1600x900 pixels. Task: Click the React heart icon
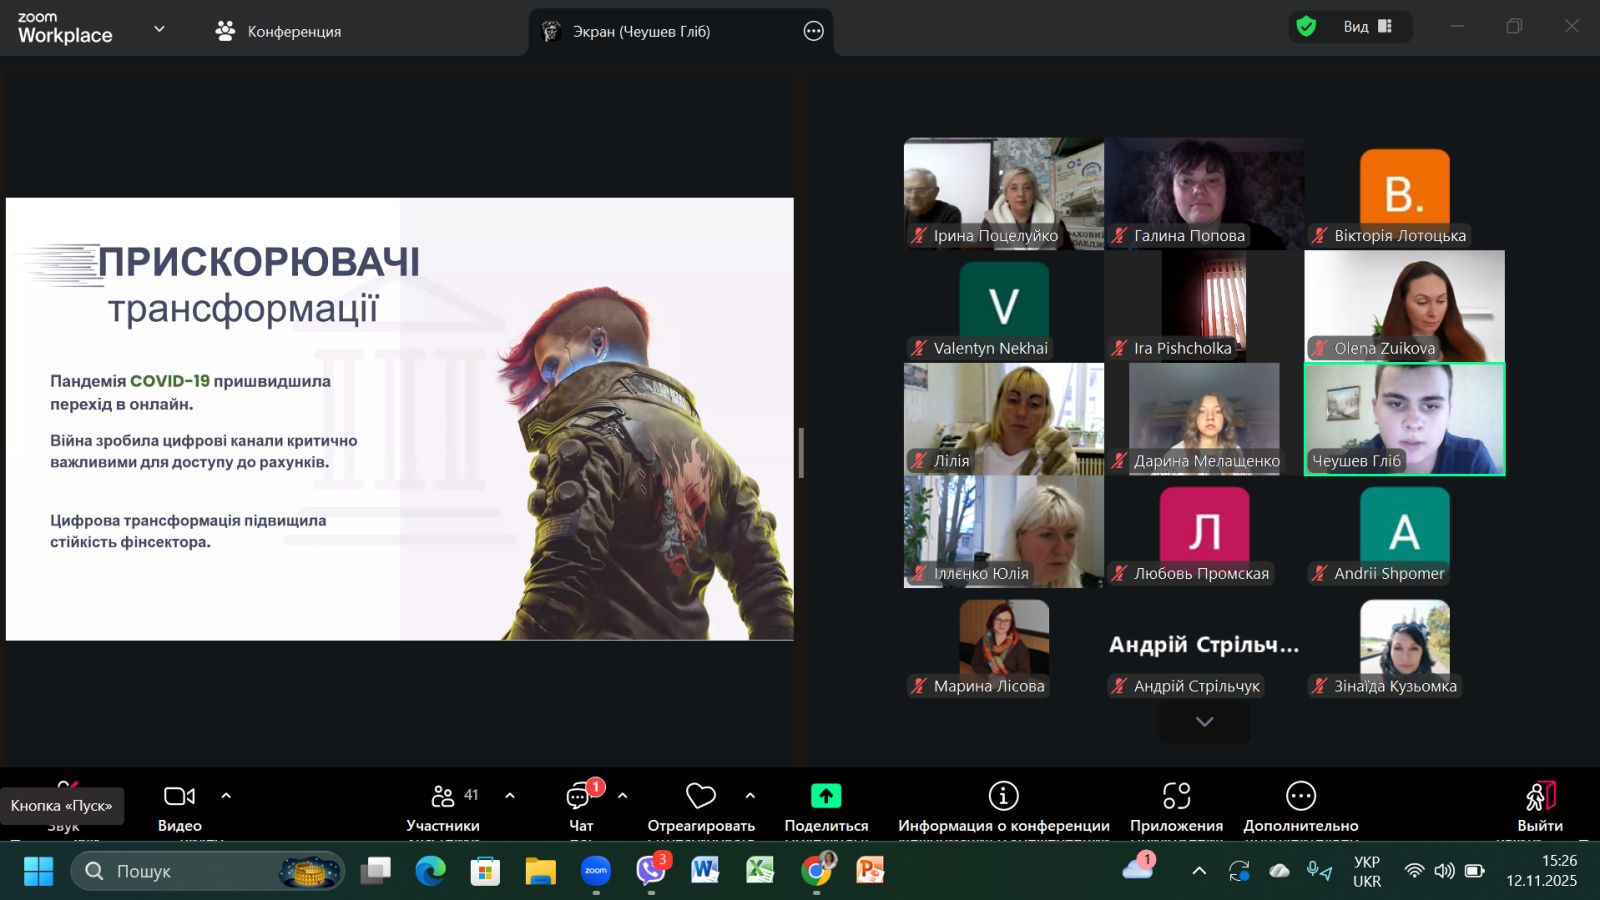coord(700,797)
